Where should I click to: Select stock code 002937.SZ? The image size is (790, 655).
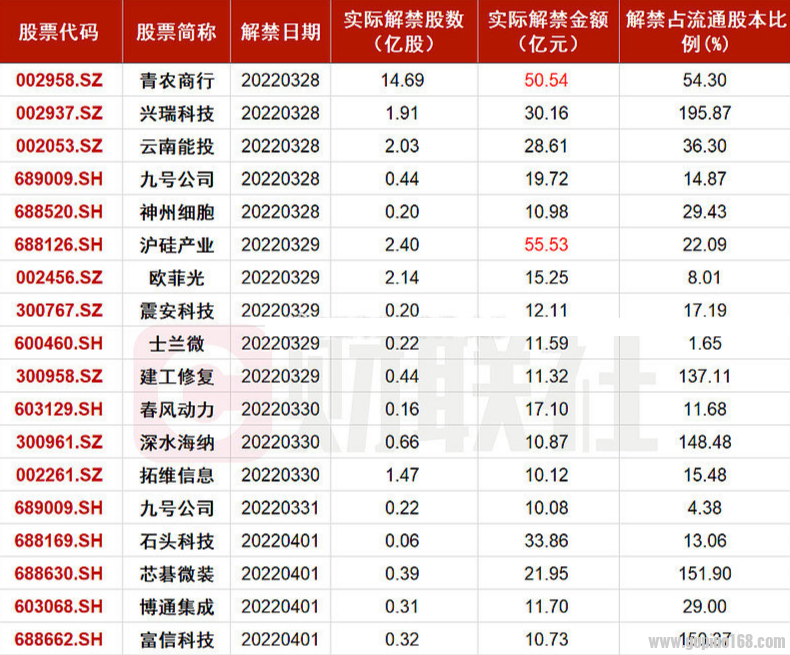(x=59, y=113)
